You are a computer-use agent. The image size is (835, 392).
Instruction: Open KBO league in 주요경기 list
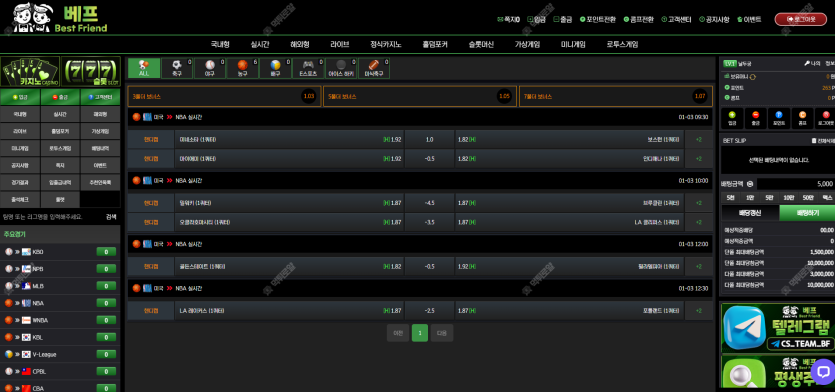60,252
